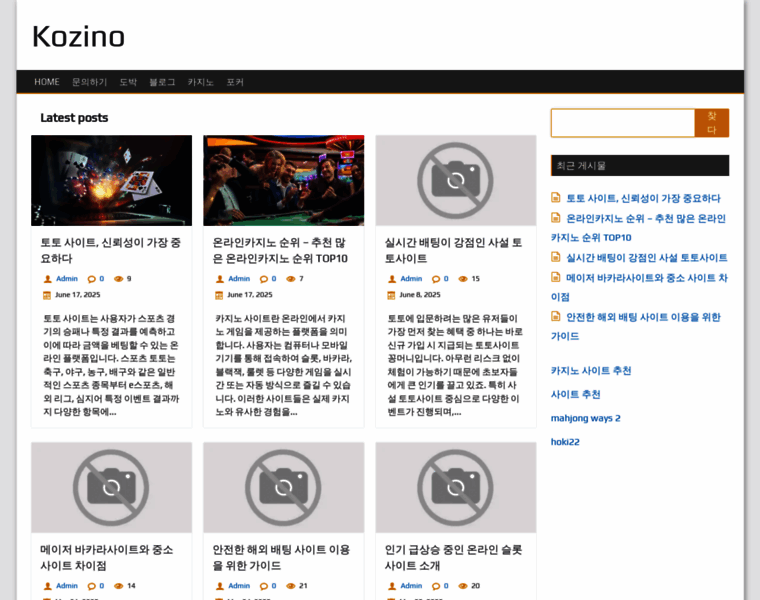The image size is (760, 600).
Task: Click Admin author link on 토토 사이트 post
Action: coord(67,279)
